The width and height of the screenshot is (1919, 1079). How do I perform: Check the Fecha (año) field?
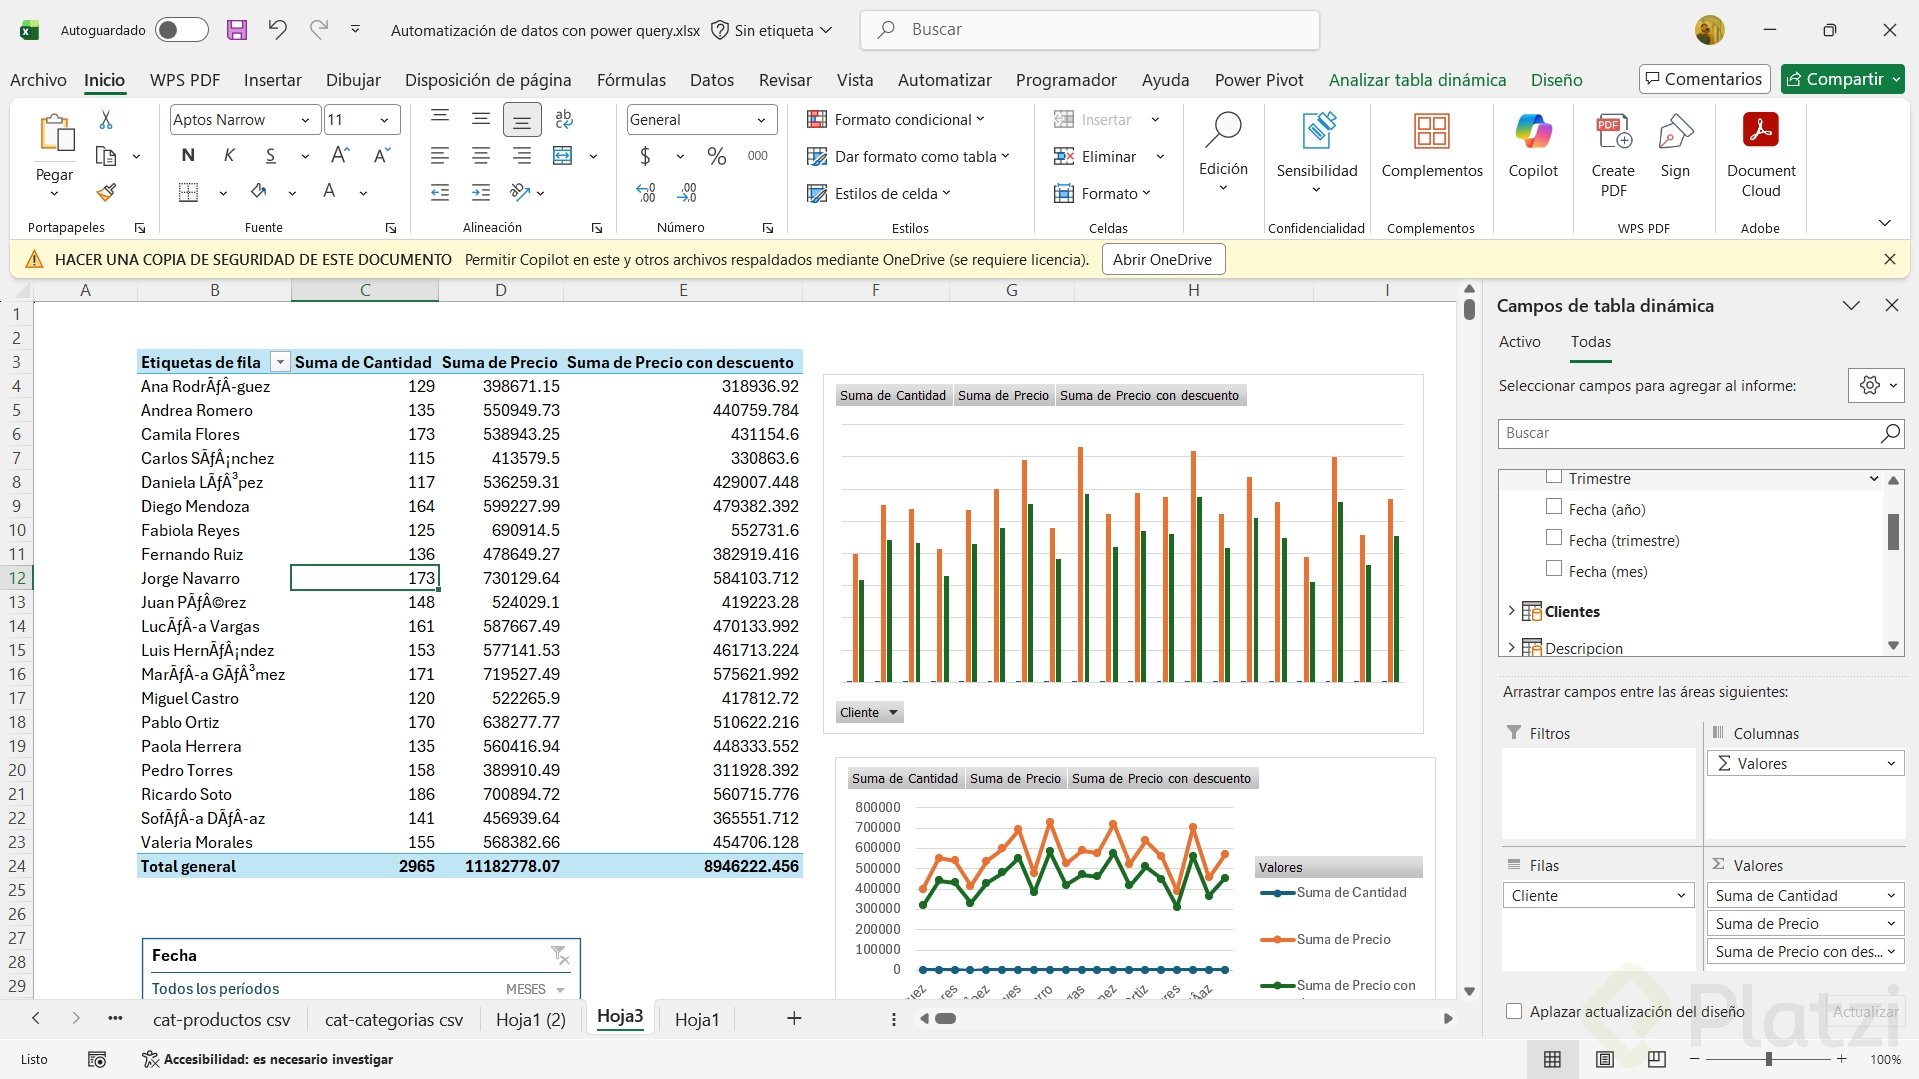1554,508
